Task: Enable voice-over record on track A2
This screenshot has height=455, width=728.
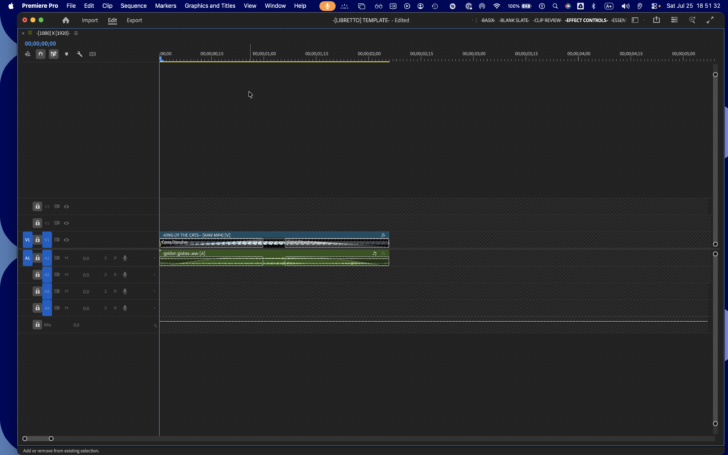Action: coord(124,275)
